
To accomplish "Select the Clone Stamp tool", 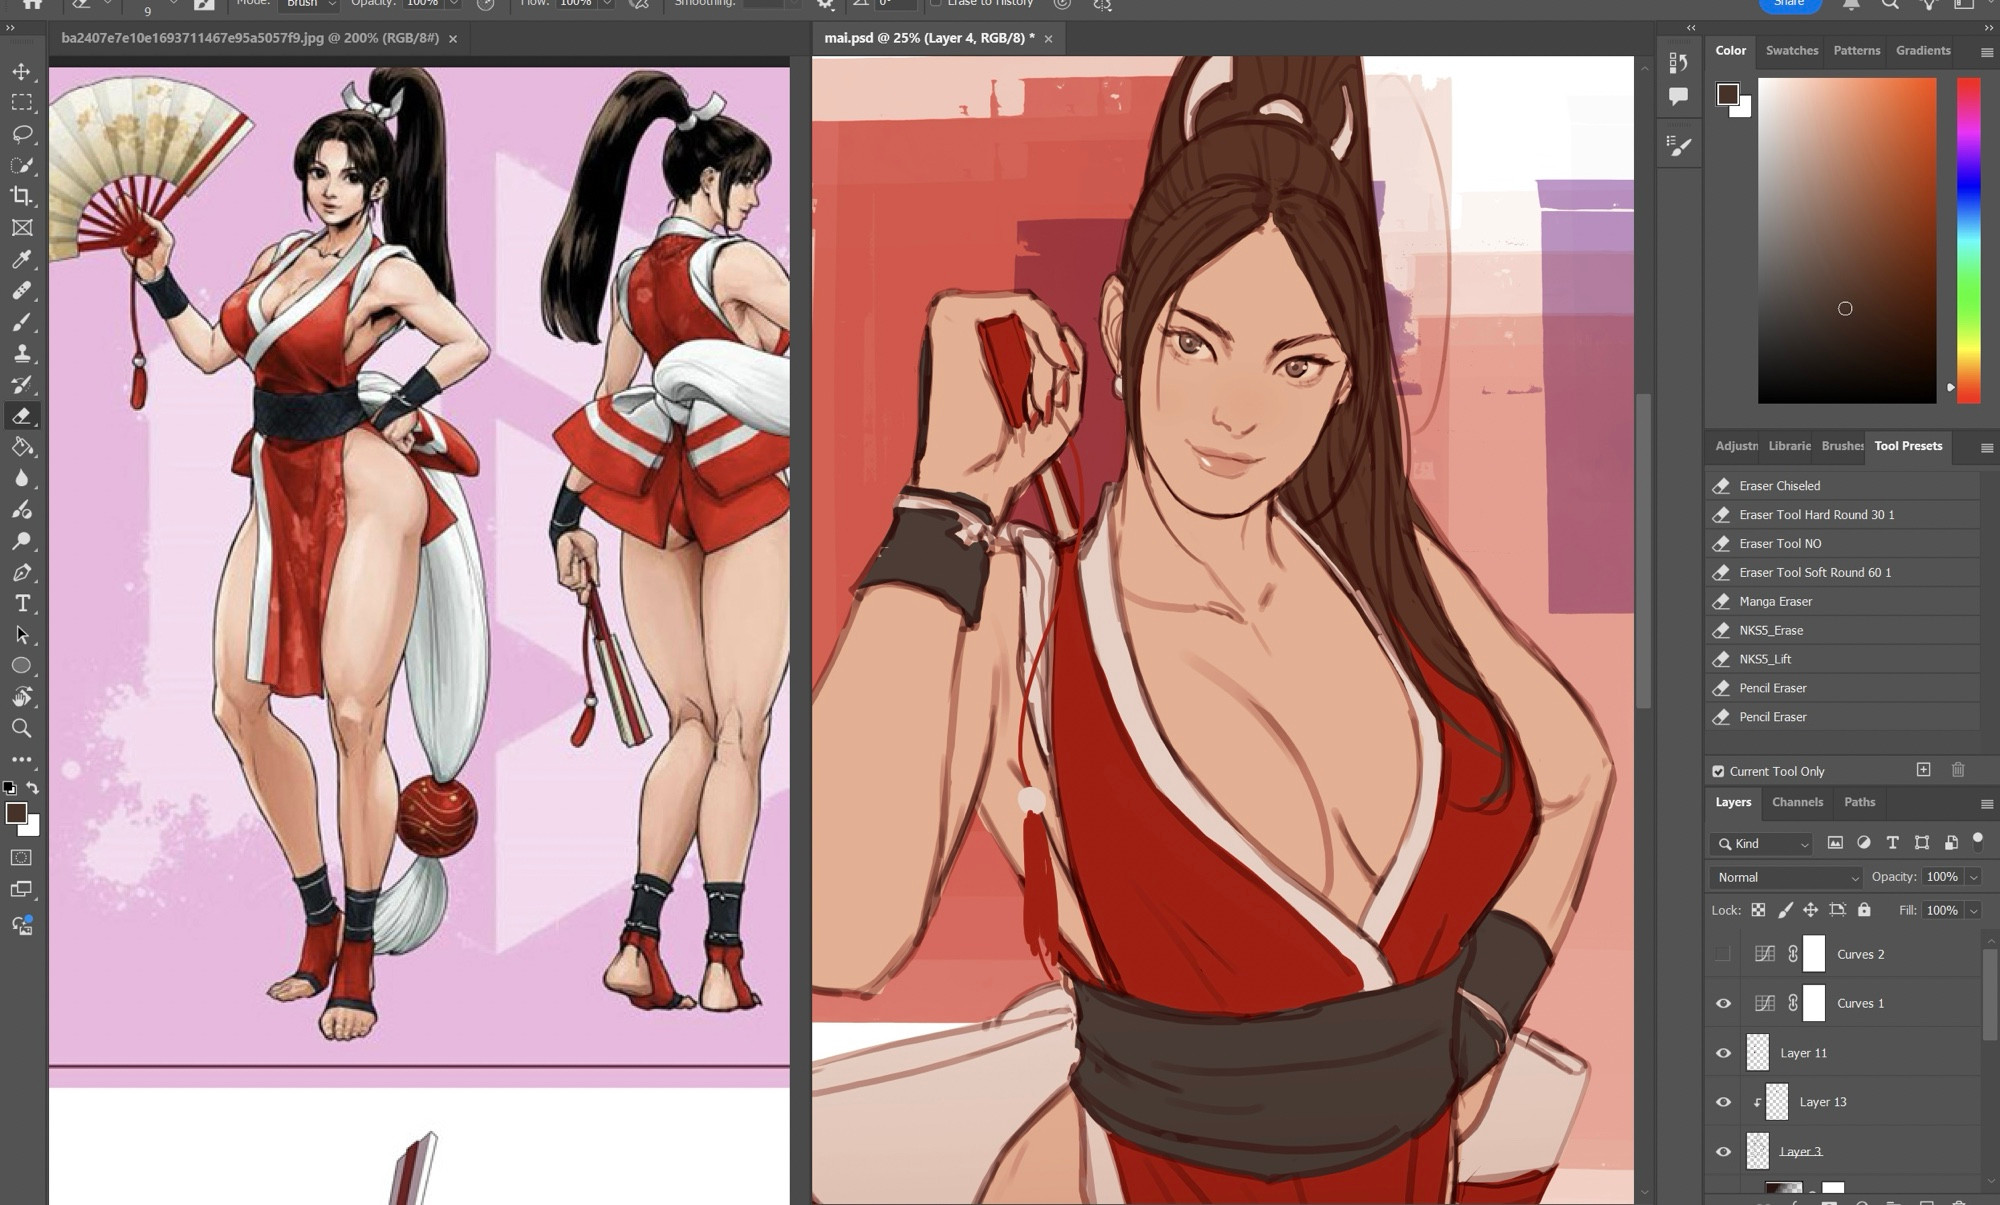I will 21,353.
